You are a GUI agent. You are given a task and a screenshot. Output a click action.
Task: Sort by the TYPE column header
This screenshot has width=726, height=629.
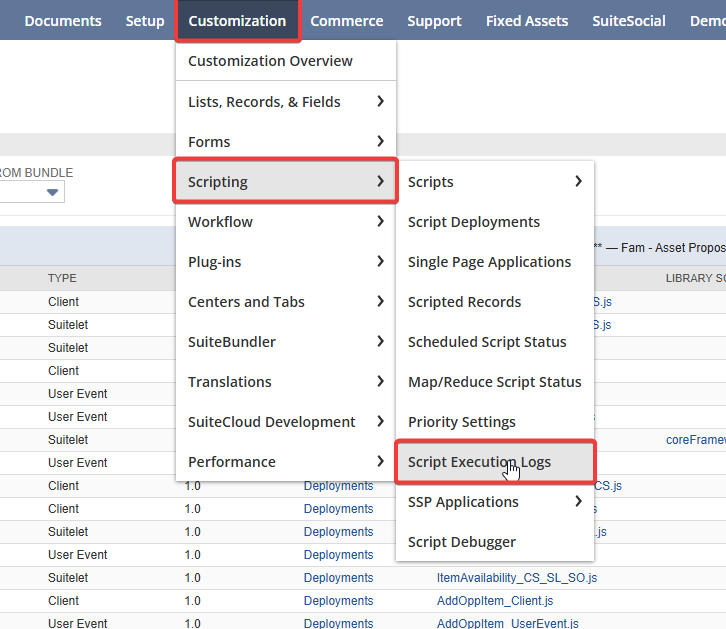tap(62, 278)
